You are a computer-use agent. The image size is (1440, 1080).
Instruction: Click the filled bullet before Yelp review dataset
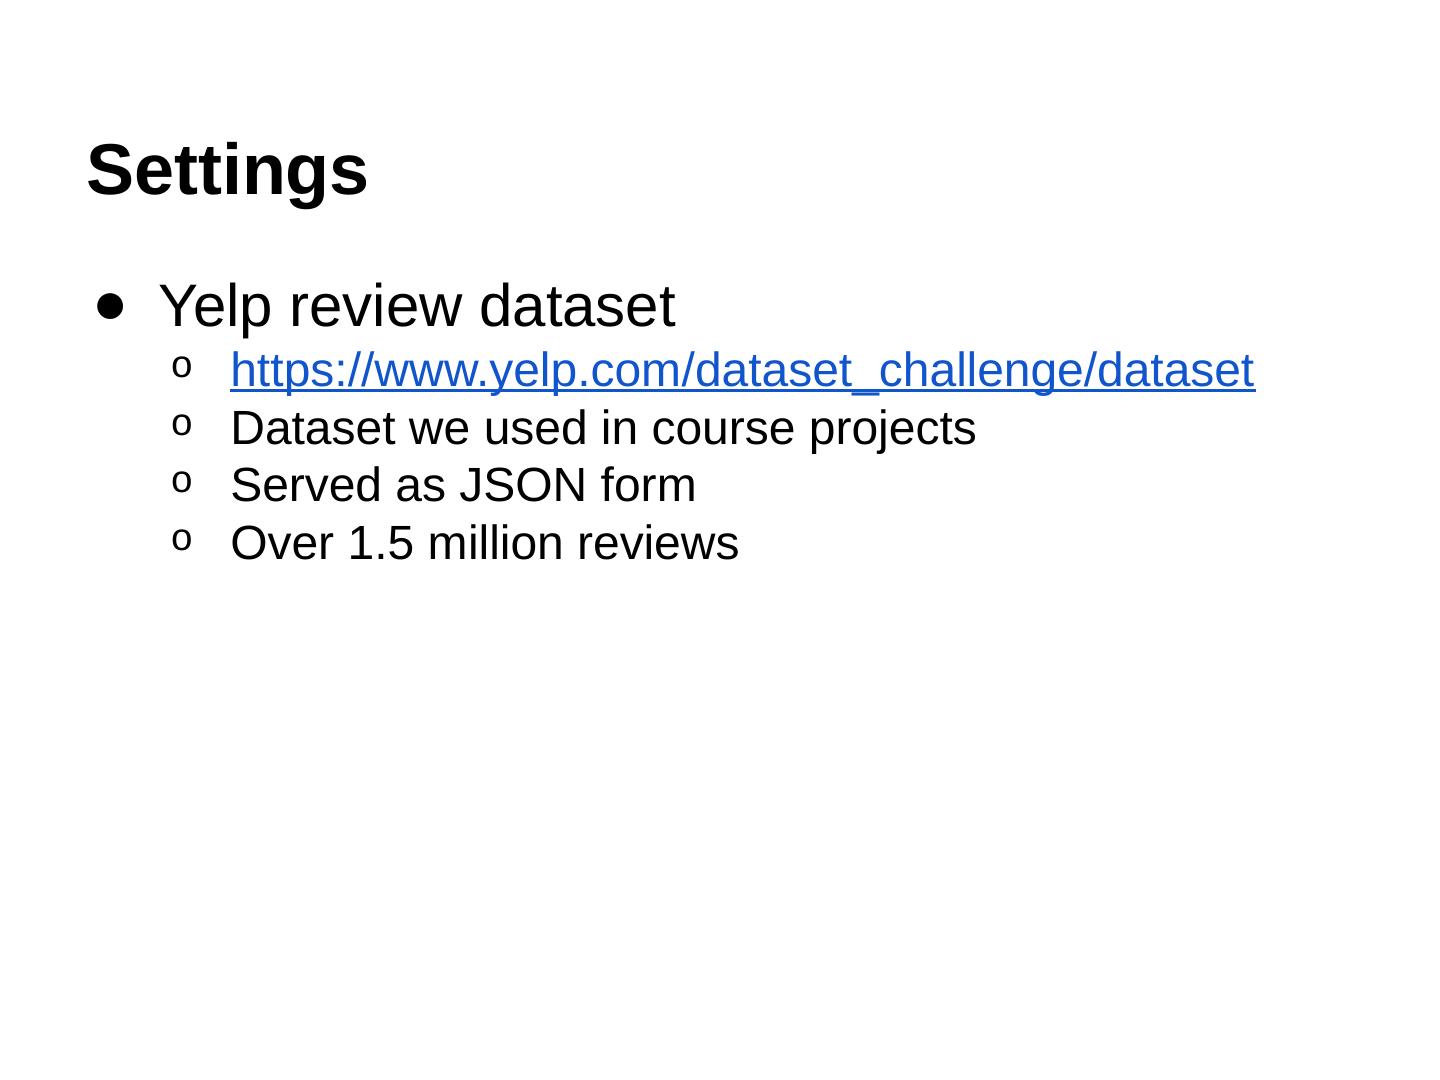pyautogui.click(x=111, y=304)
